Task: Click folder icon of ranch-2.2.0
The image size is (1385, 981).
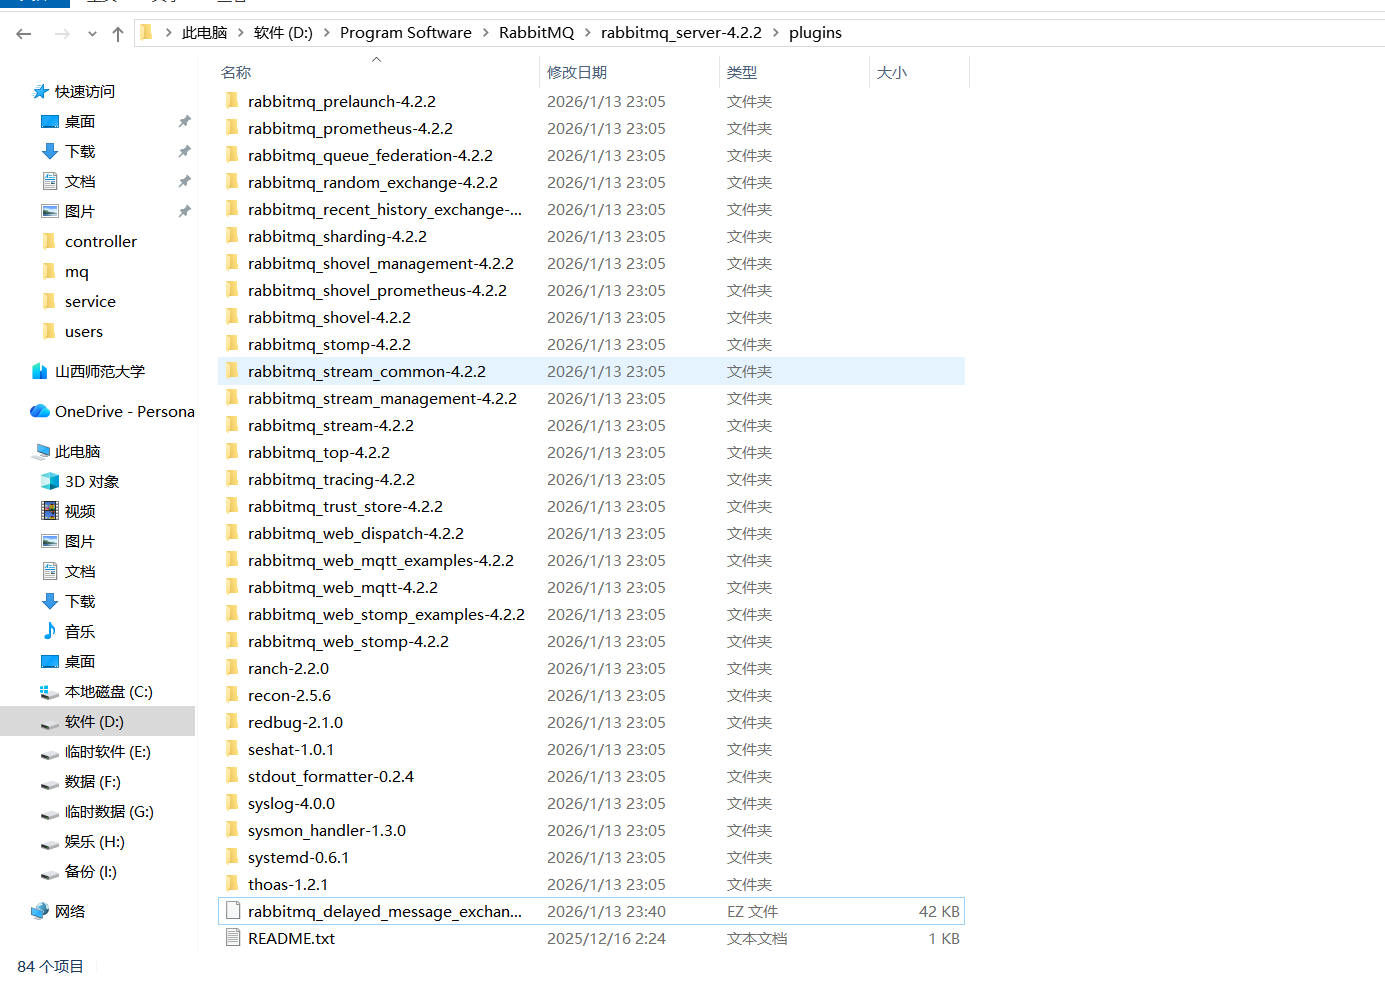Action: pos(232,668)
